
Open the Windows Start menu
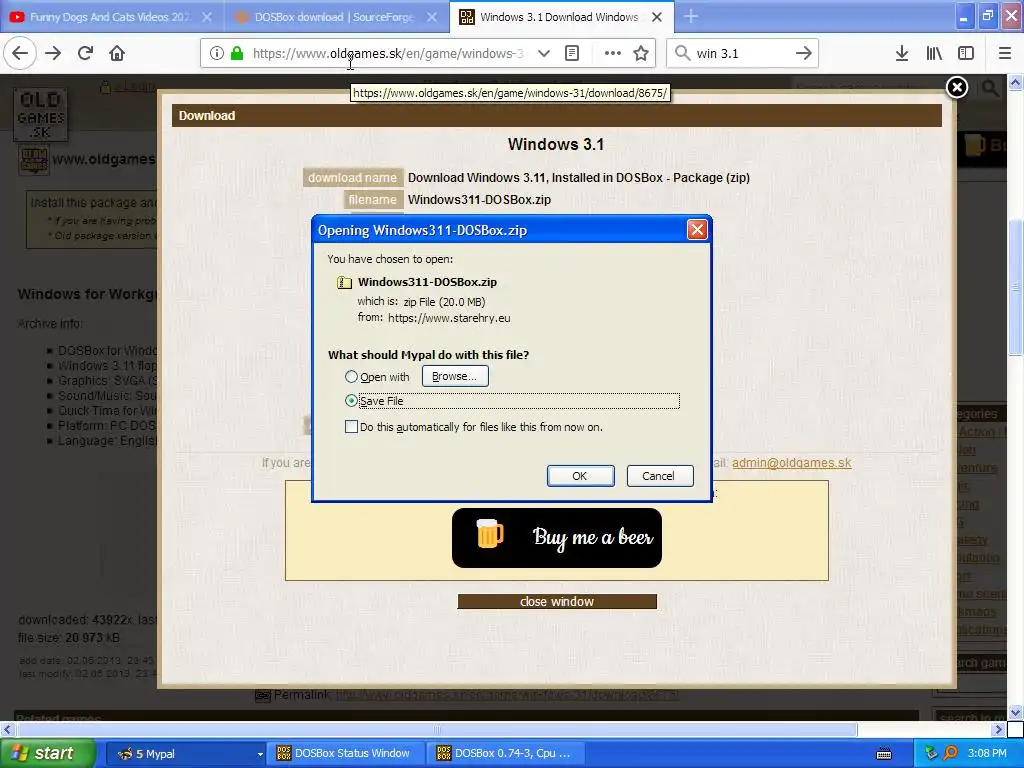[47, 754]
